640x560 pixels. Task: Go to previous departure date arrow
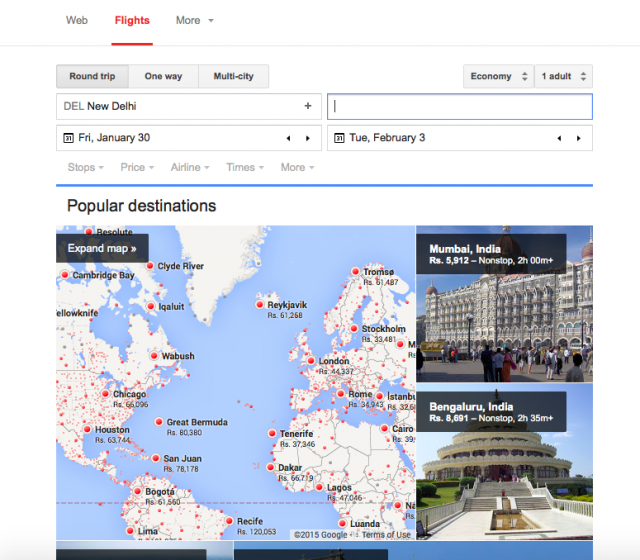coord(289,138)
